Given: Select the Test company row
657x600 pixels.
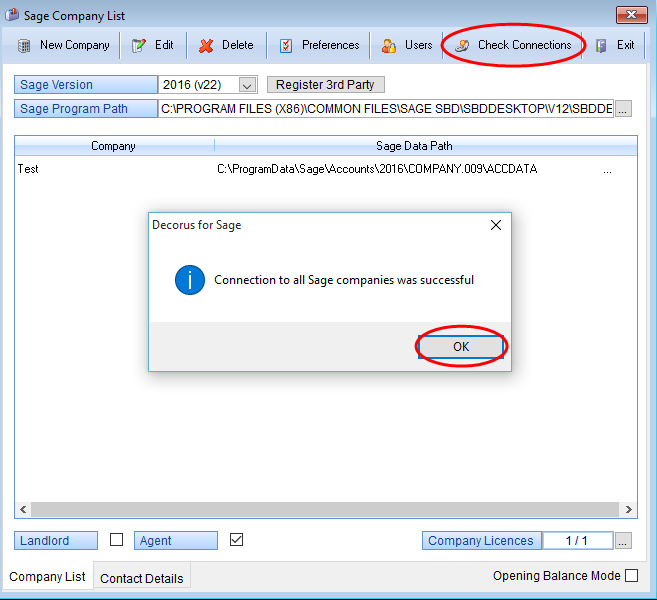Looking at the screenshot, I should point(325,169).
